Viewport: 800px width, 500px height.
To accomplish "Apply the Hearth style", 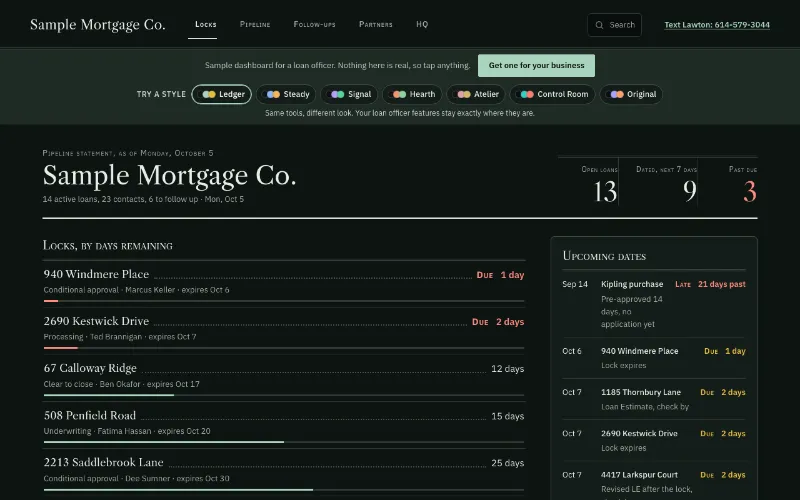I will (412, 94).
